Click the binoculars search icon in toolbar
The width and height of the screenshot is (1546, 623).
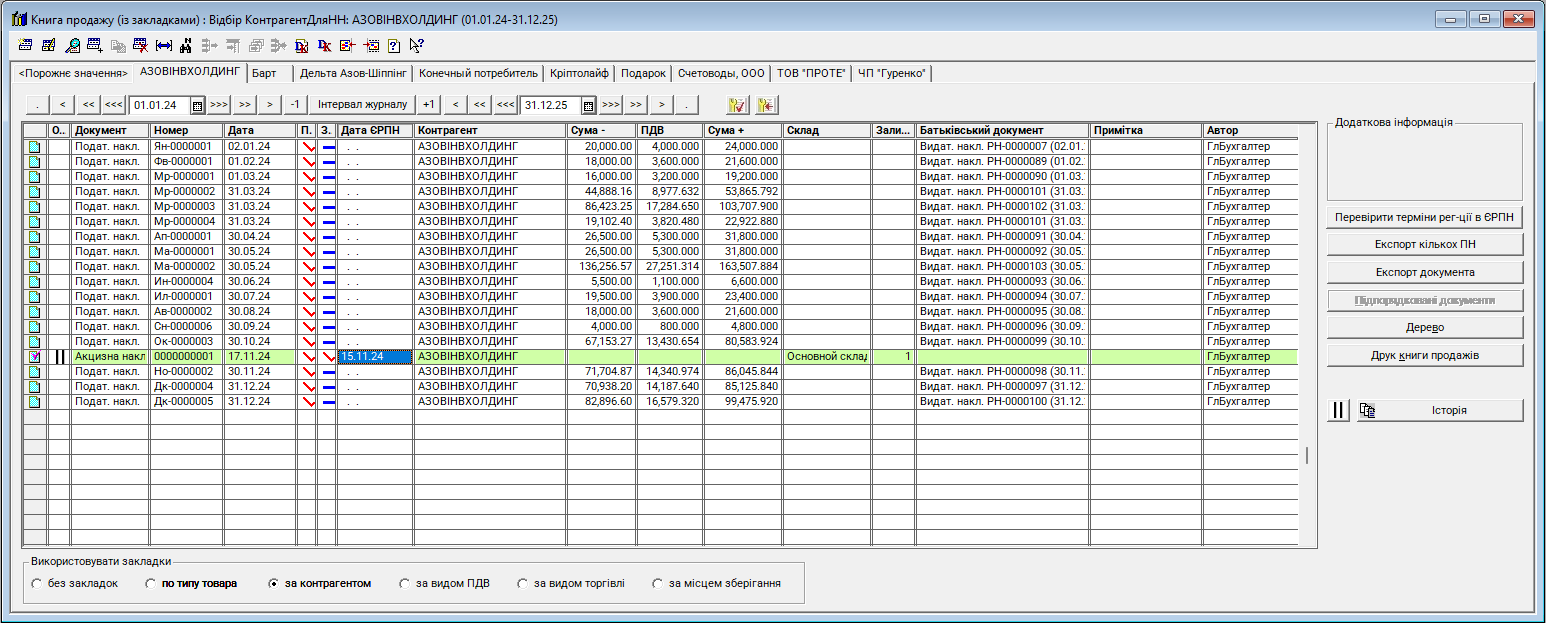point(186,45)
